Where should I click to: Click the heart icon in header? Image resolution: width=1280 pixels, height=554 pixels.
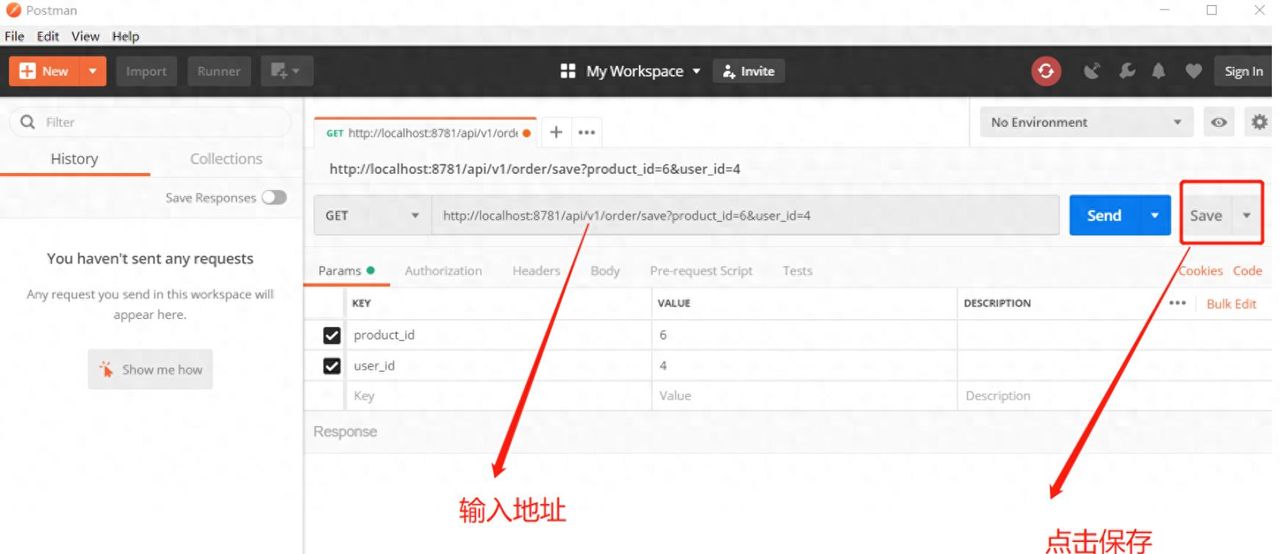1193,71
